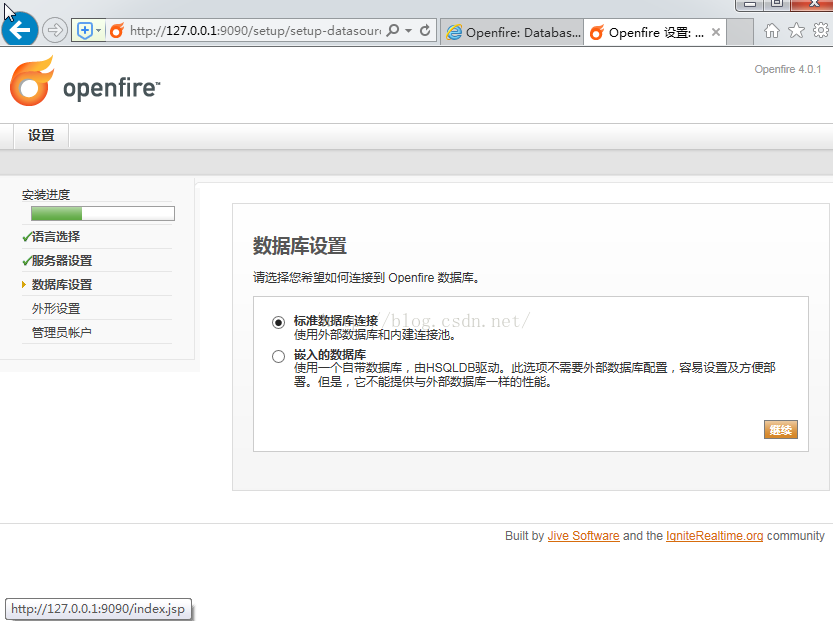Select the 嵌入的数据库 radio button
The width and height of the screenshot is (833, 621).
coord(278,356)
